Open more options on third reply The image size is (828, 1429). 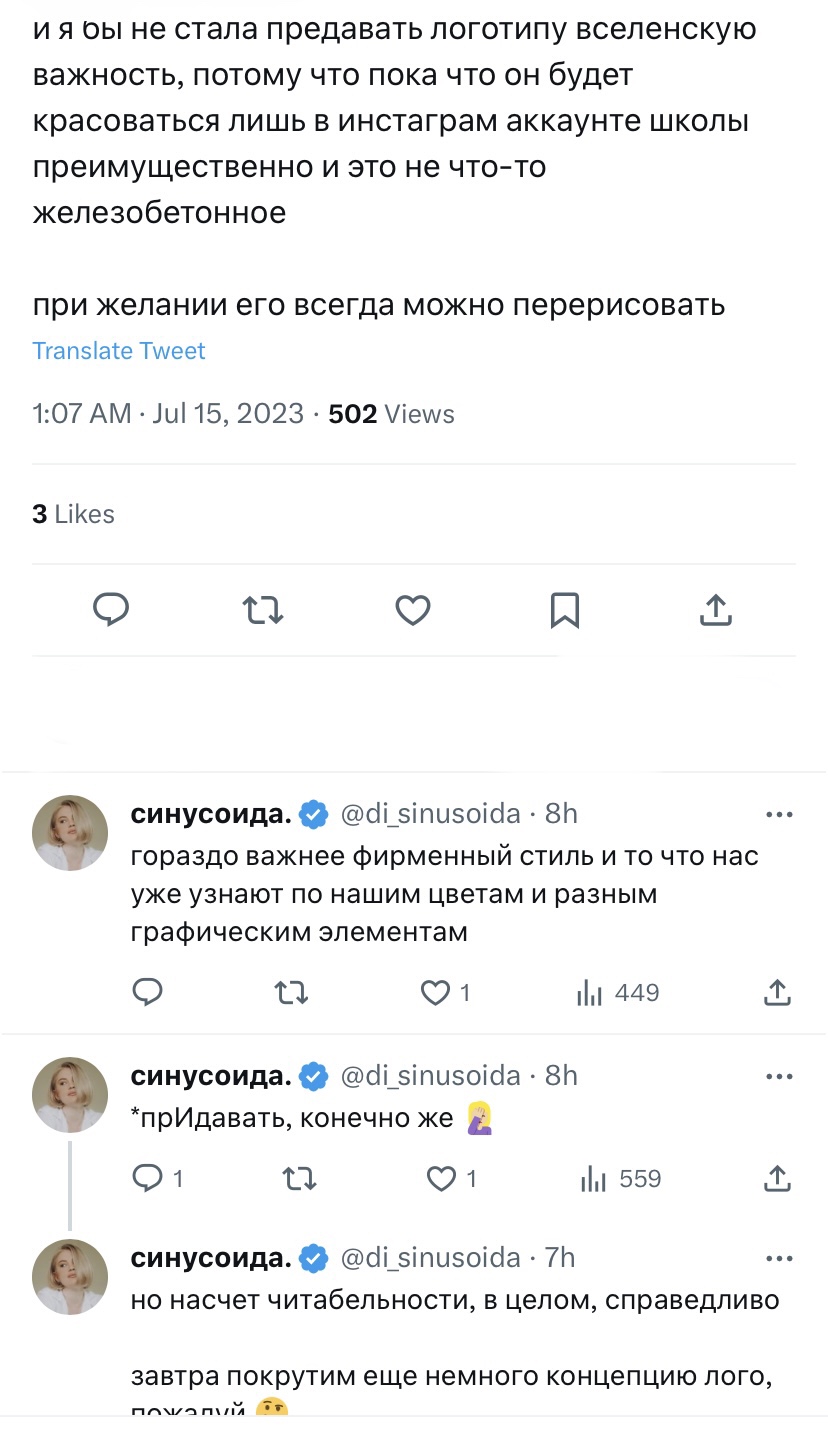[x=779, y=1259]
